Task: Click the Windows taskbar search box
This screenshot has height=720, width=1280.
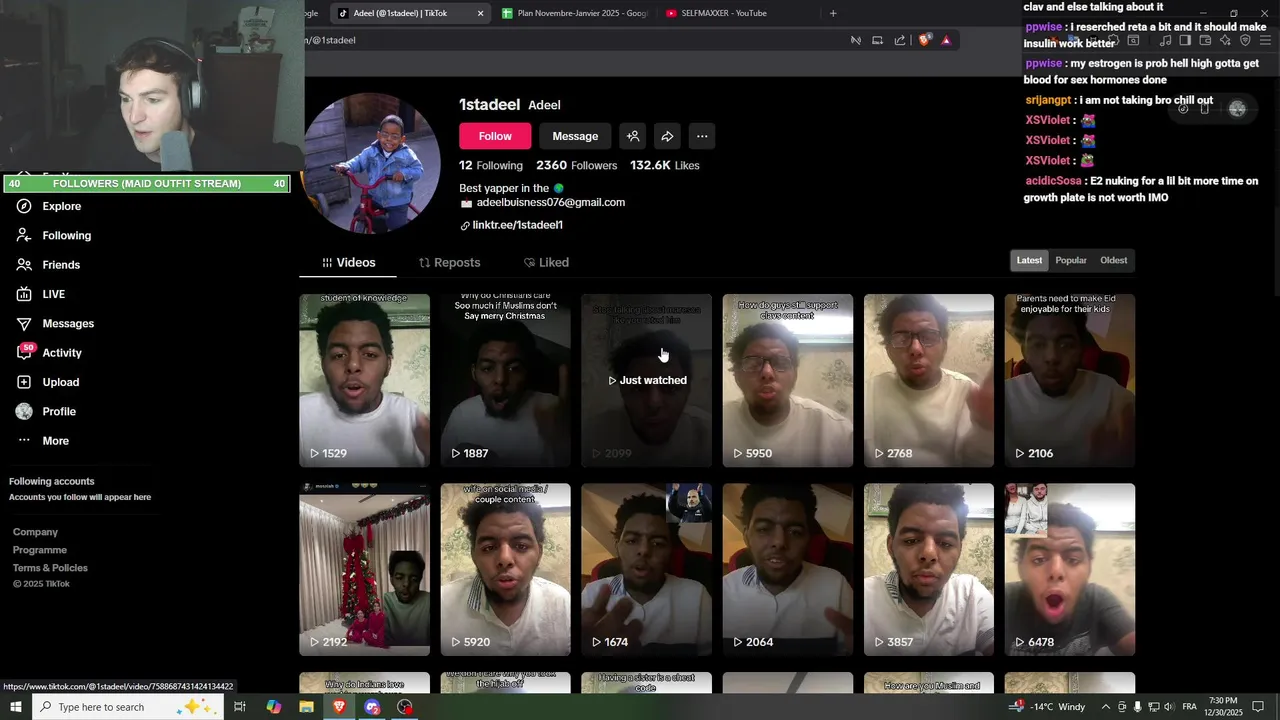Action: coord(127,707)
